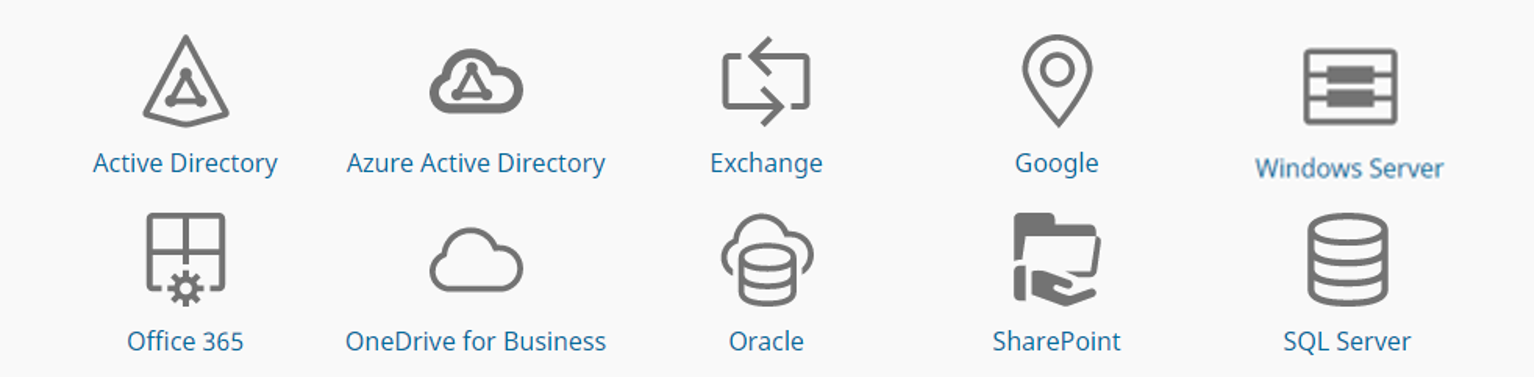Viewport: 1534px width, 377px height.
Task: Select the Oracle cloud database icon
Action: tap(766, 259)
